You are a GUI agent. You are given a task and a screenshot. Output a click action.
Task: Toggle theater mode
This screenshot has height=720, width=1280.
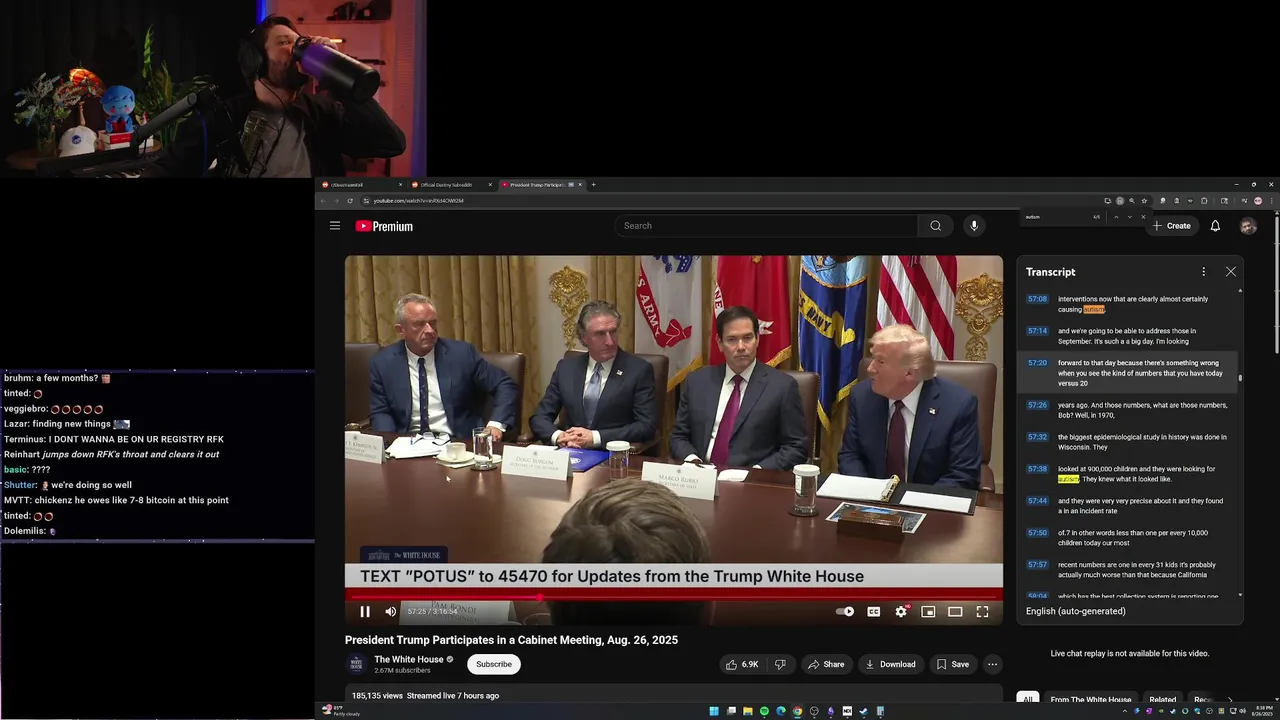click(x=955, y=612)
